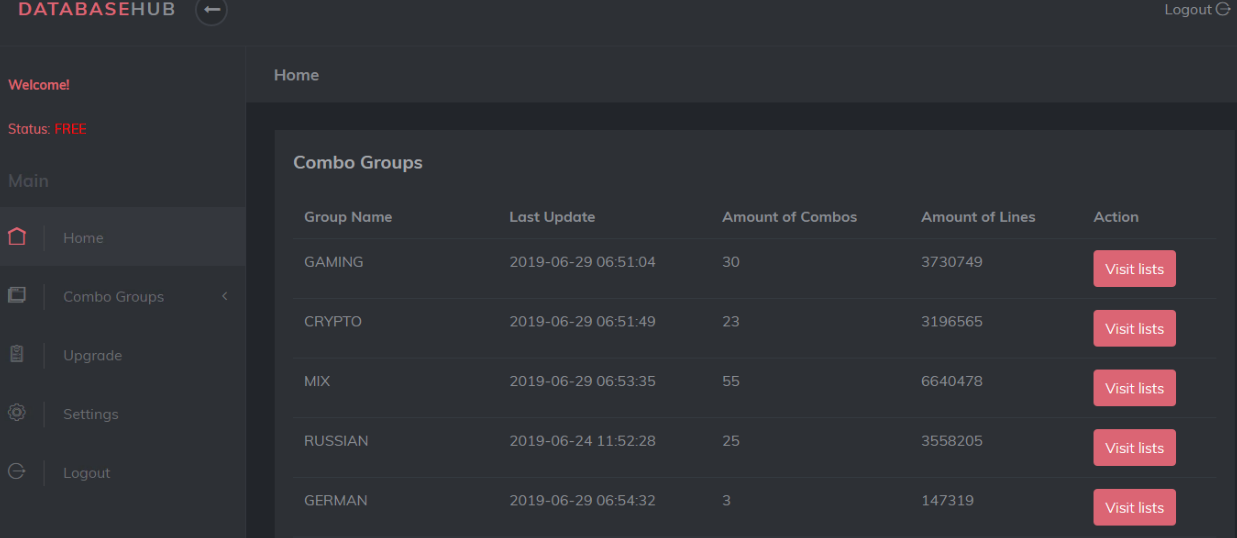This screenshot has width=1237, height=538.
Task: Visit lists for the MIX group
Action: point(1134,388)
